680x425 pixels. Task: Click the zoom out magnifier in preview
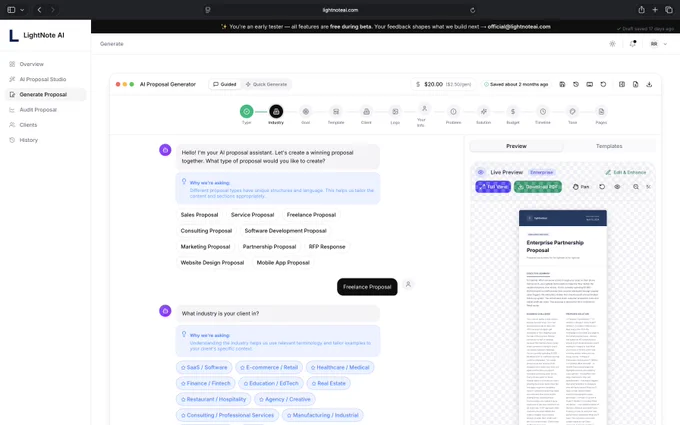tap(636, 186)
